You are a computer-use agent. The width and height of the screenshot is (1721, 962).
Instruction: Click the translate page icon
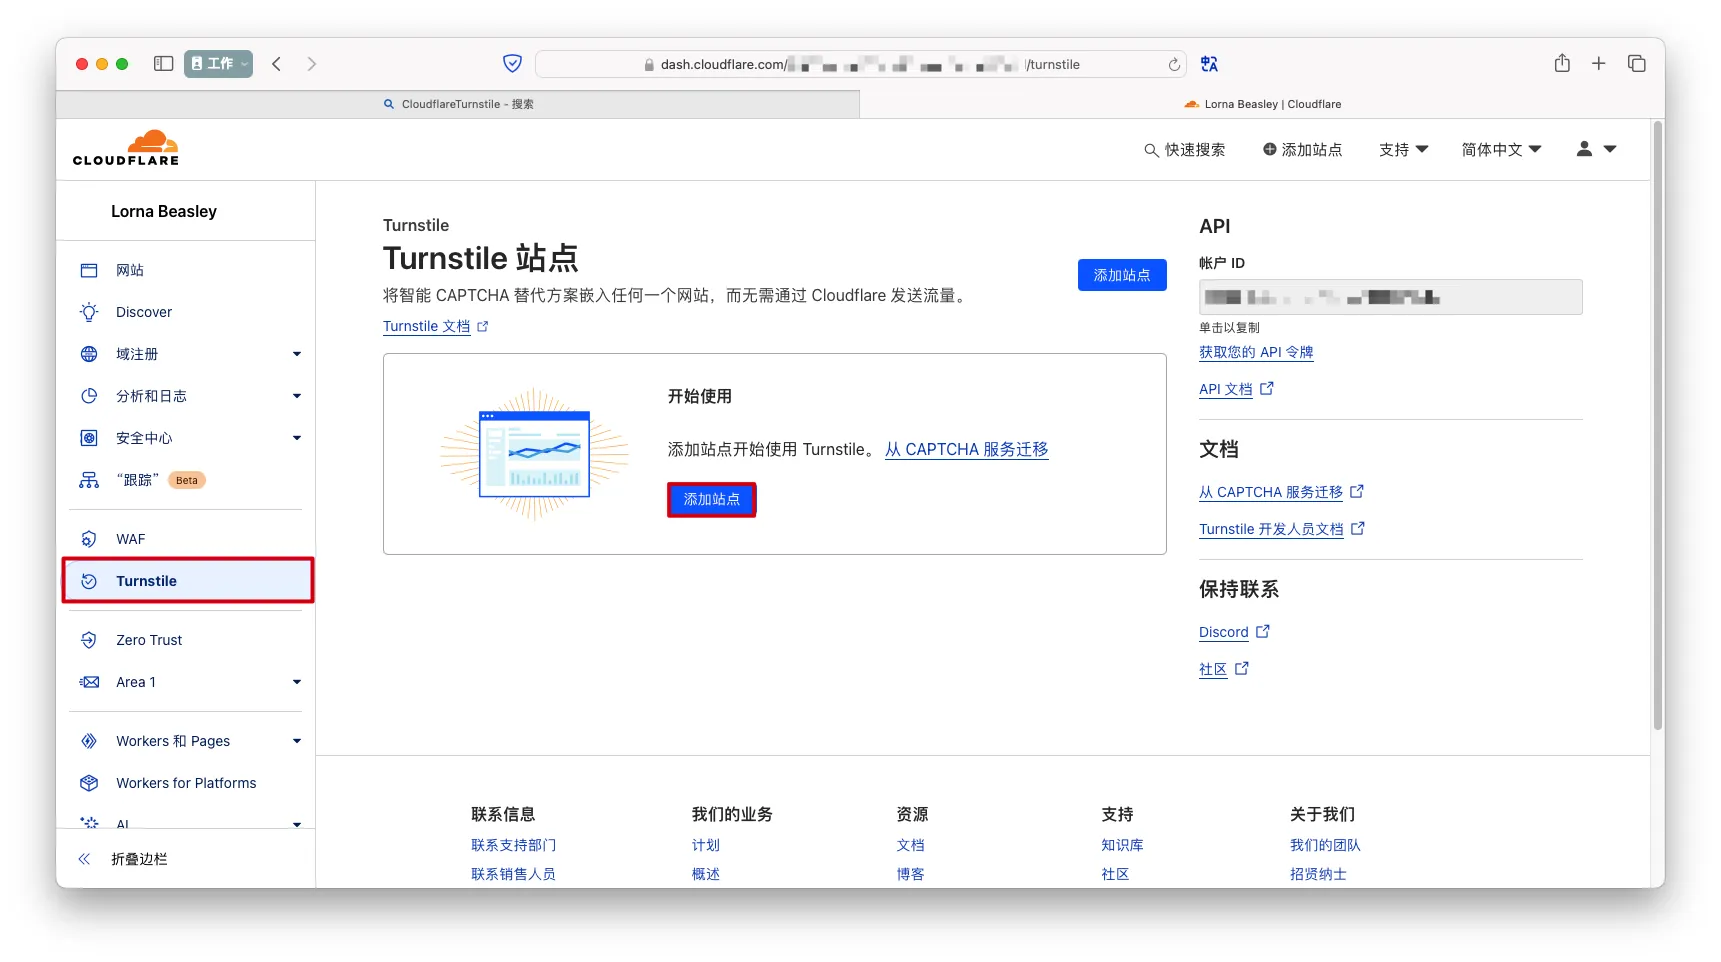click(1210, 64)
